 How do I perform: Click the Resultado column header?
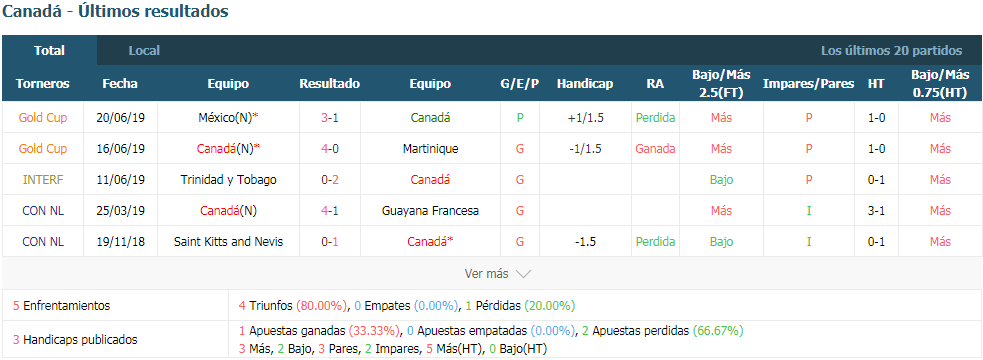pyautogui.click(x=330, y=83)
